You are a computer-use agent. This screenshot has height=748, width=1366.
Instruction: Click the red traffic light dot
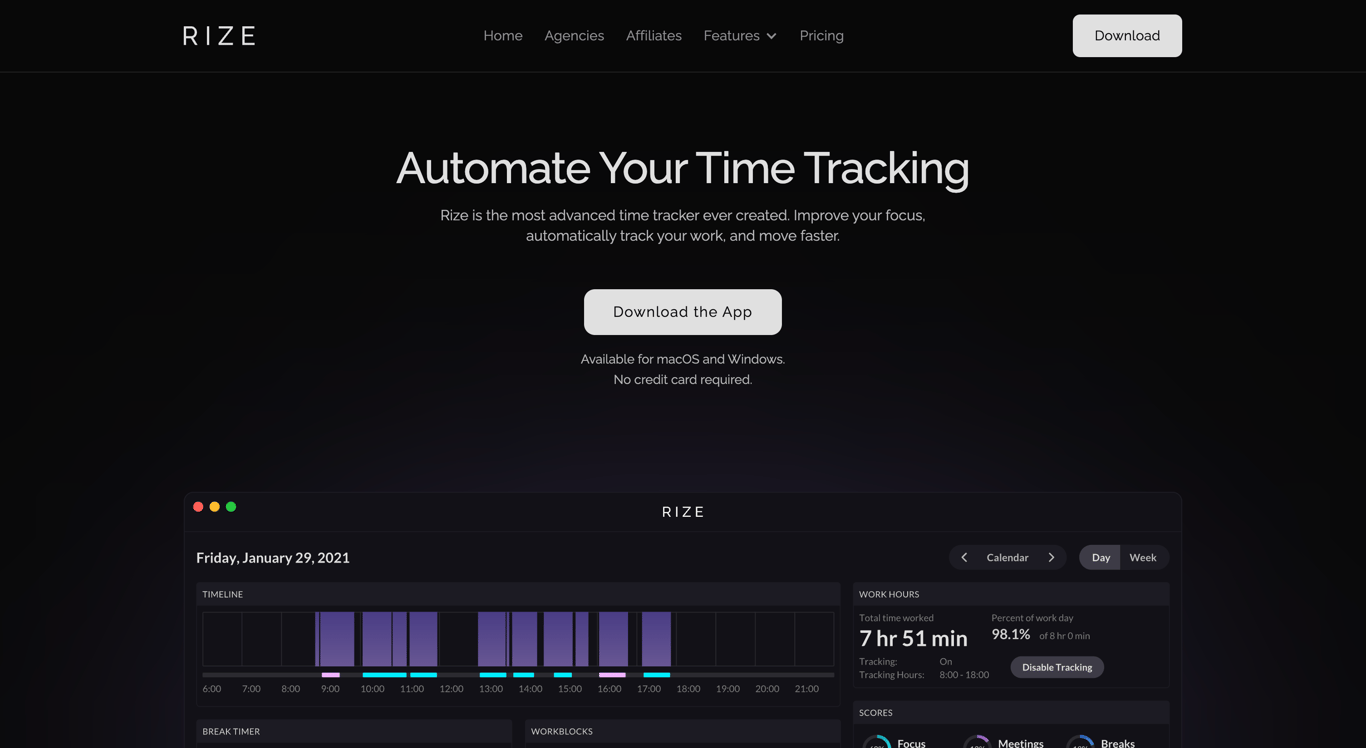click(x=198, y=506)
